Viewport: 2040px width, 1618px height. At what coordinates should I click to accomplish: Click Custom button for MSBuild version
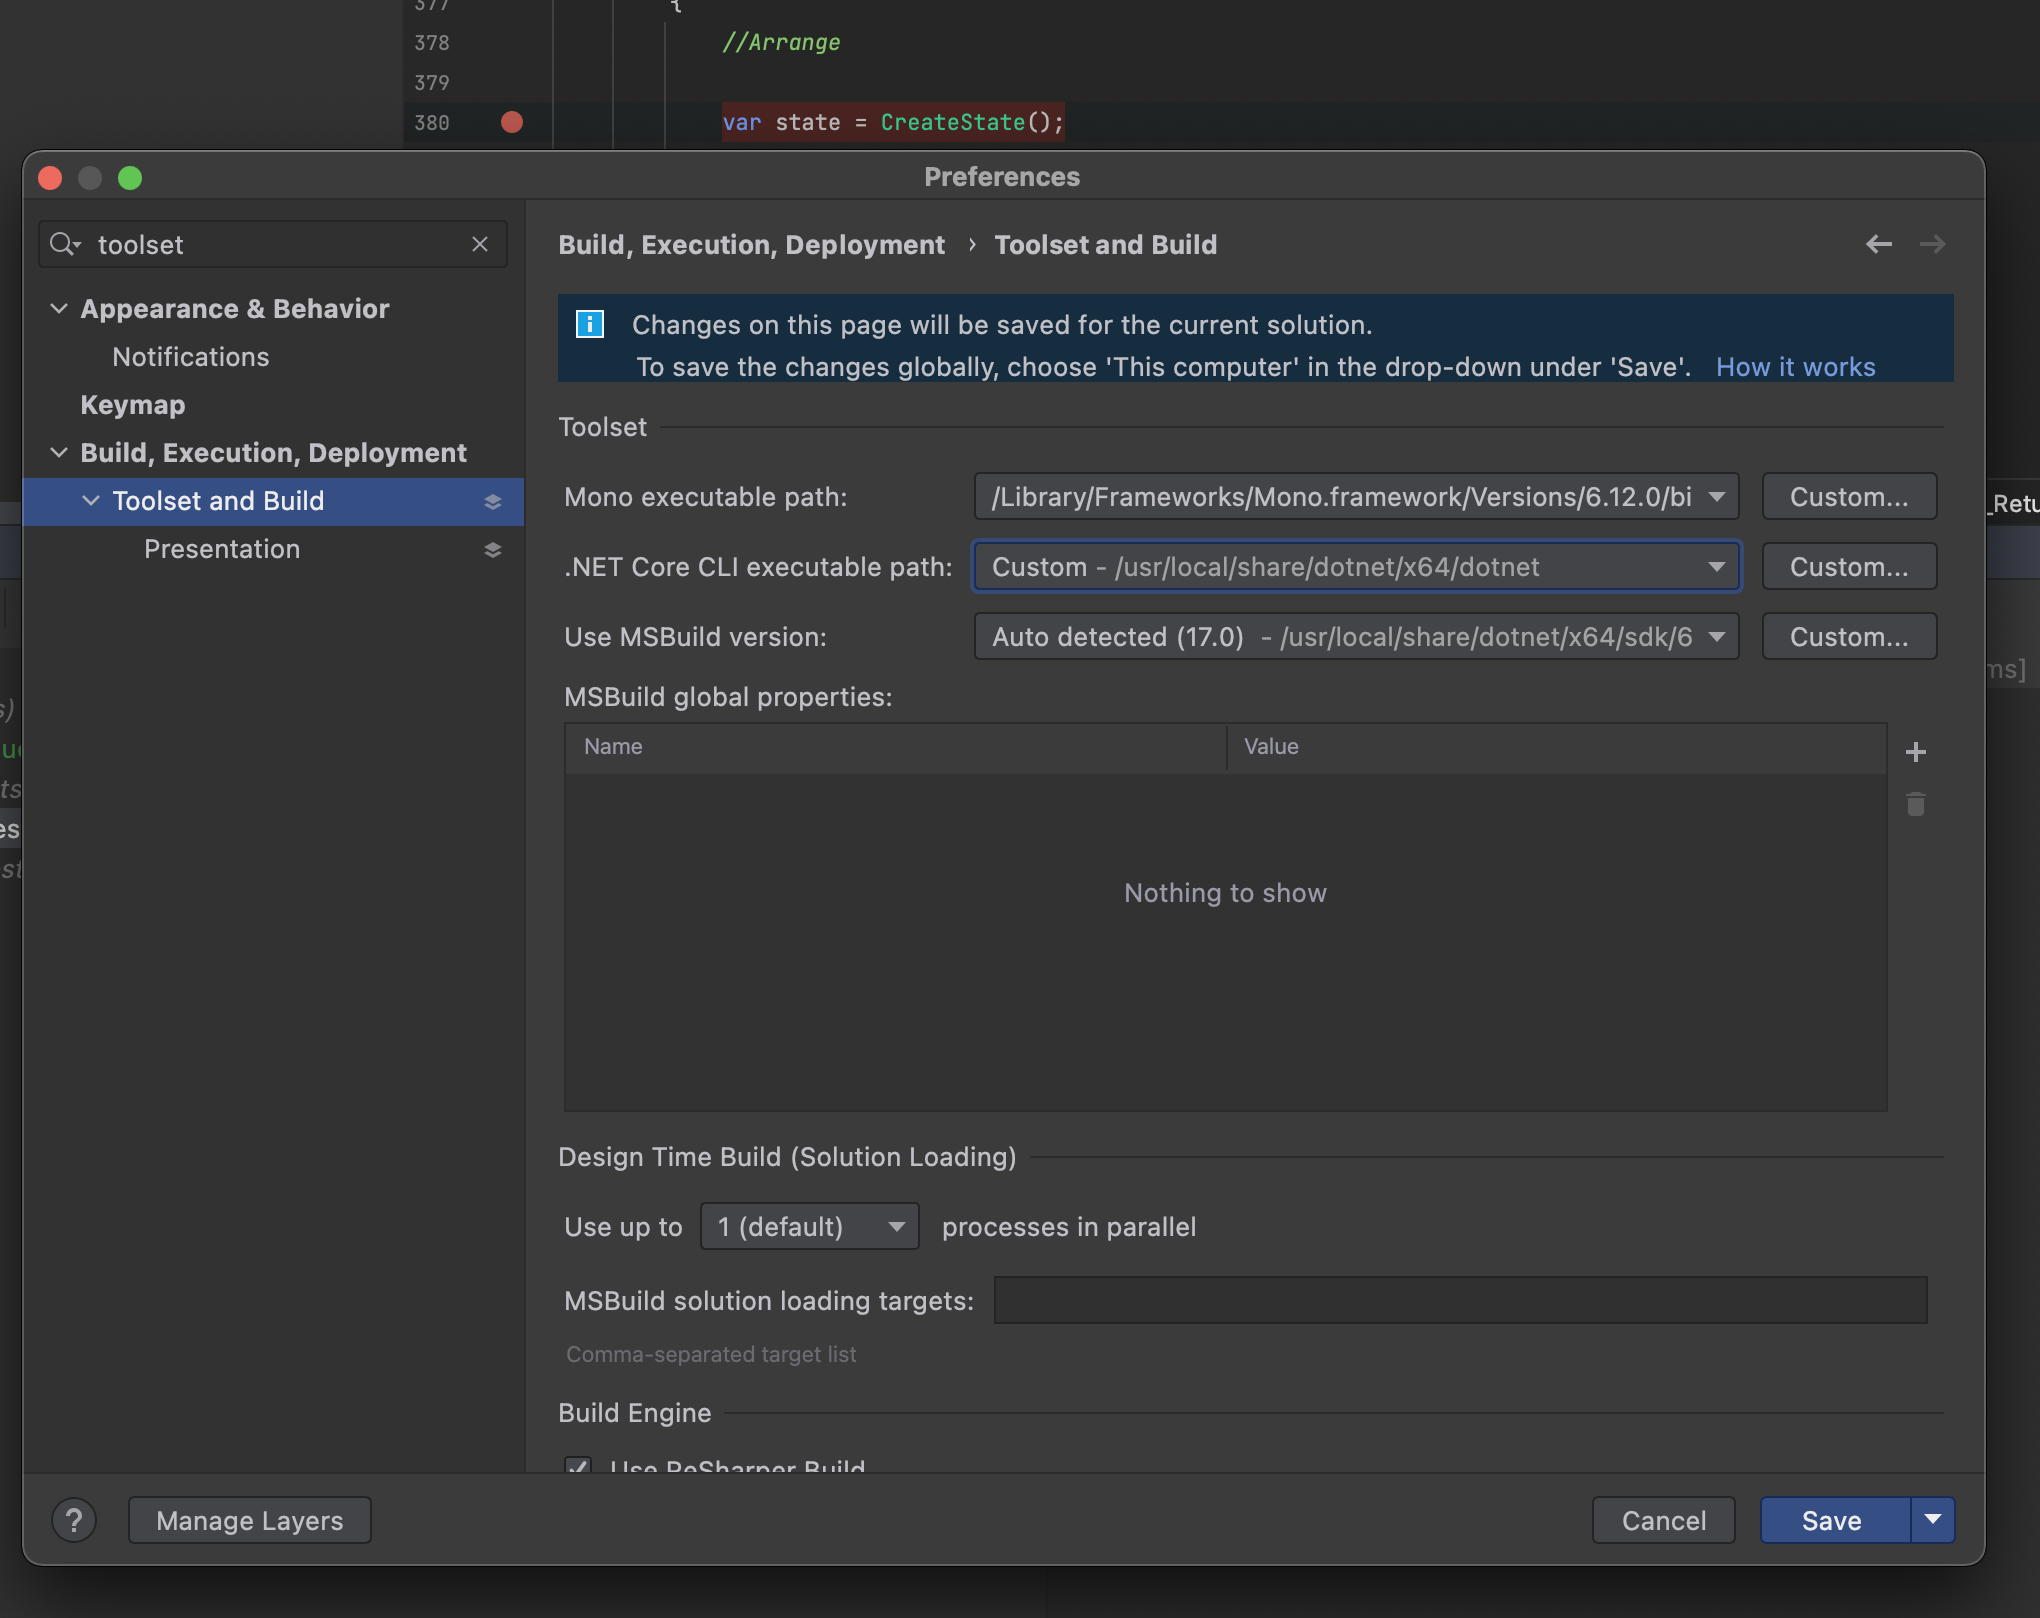point(1849,636)
